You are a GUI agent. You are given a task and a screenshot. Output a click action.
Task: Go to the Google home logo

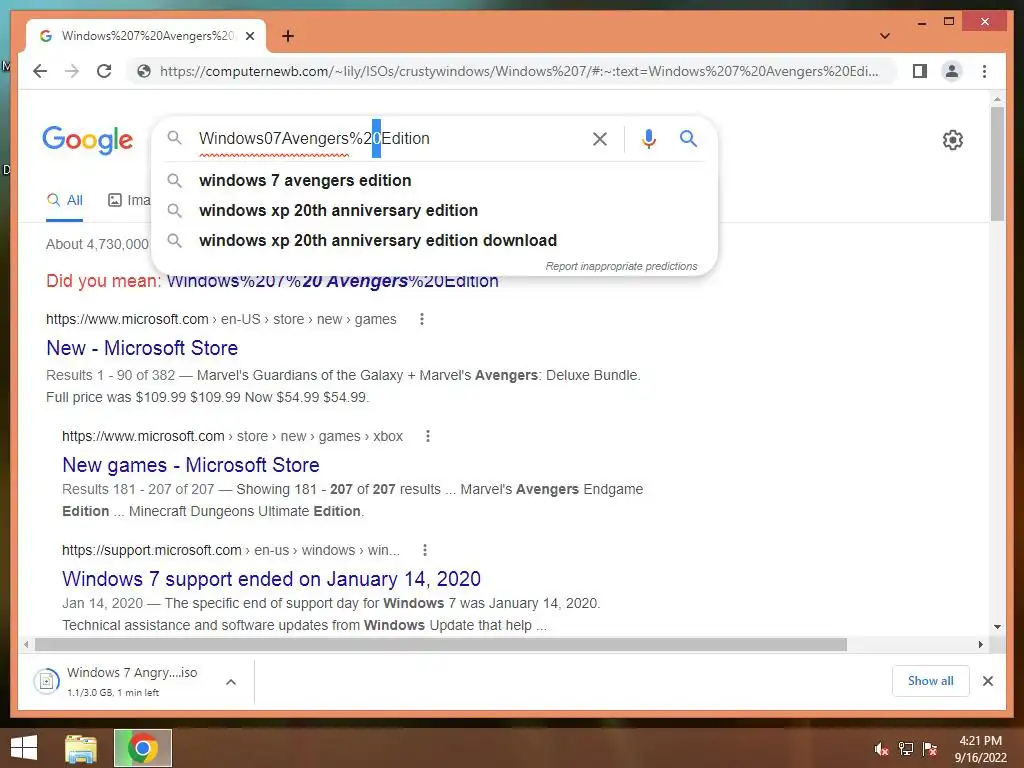88,140
